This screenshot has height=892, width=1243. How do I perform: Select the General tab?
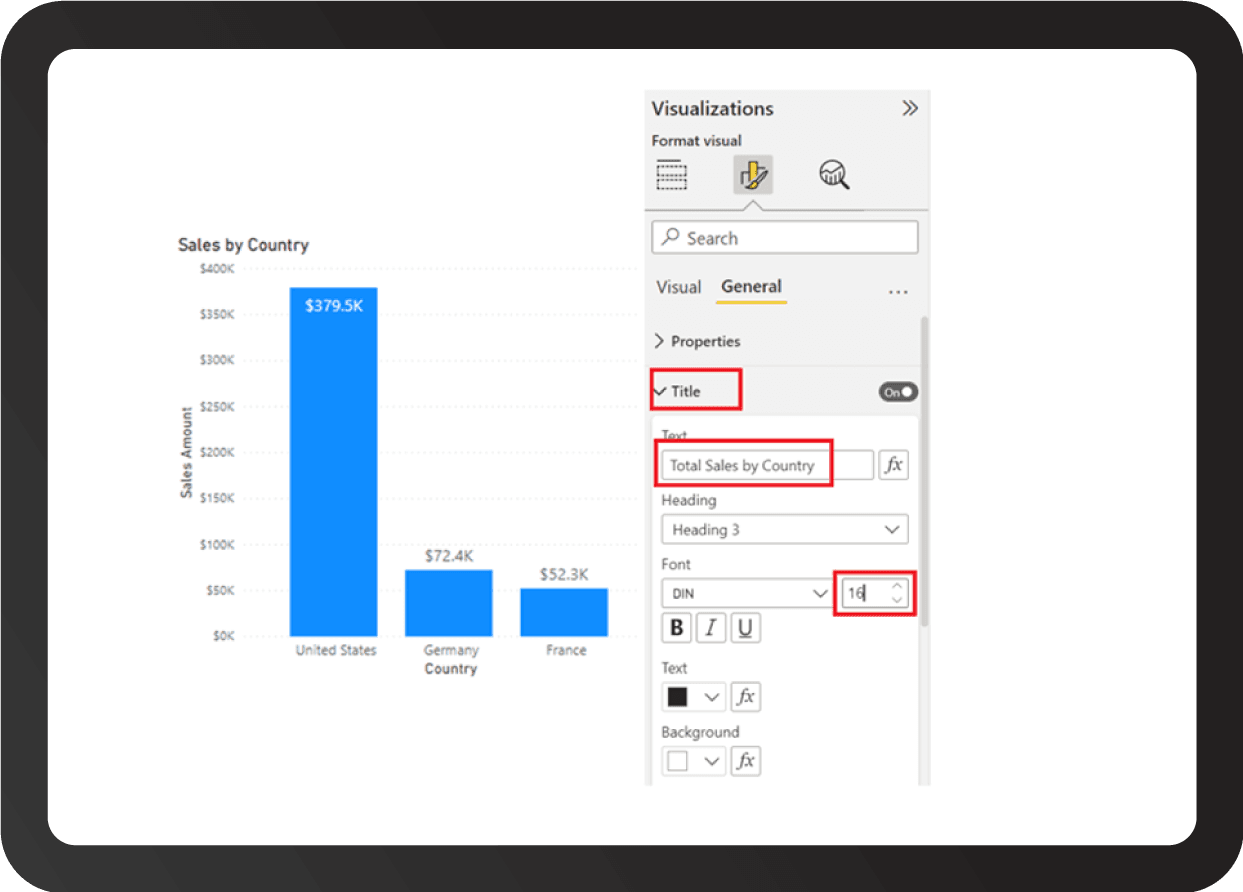[751, 287]
